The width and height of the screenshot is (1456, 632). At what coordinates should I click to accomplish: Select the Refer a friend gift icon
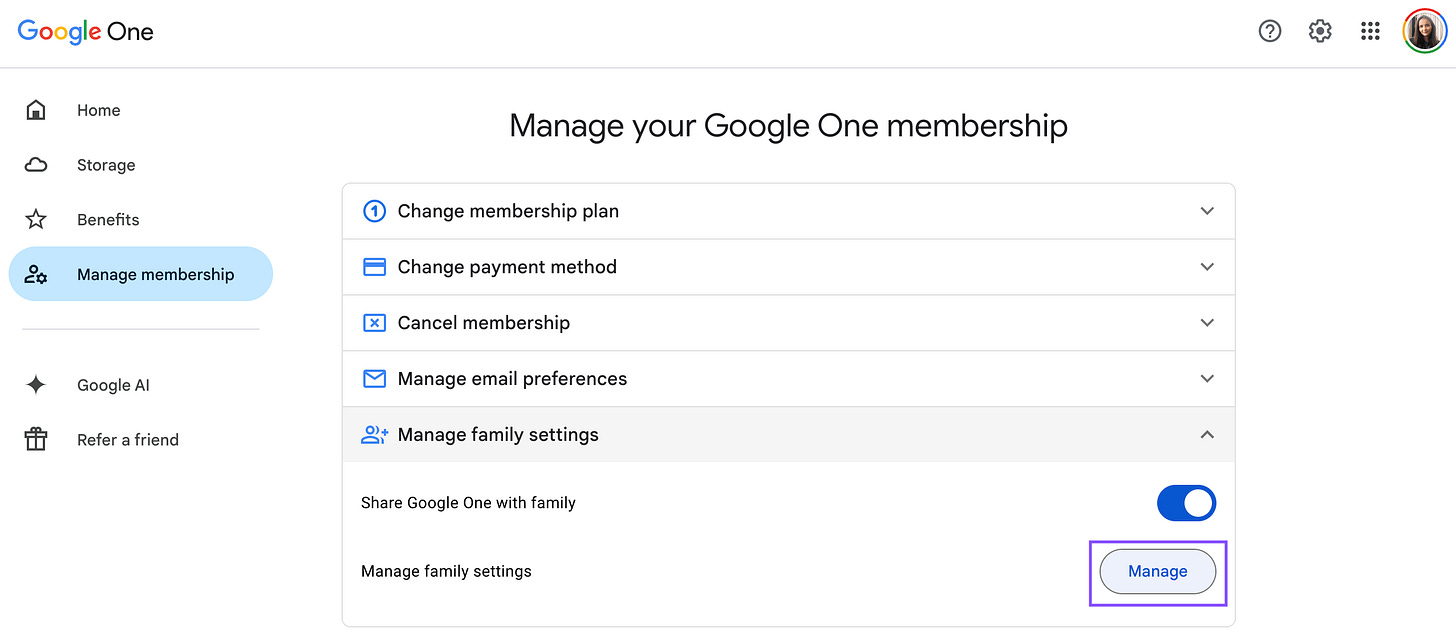36,439
